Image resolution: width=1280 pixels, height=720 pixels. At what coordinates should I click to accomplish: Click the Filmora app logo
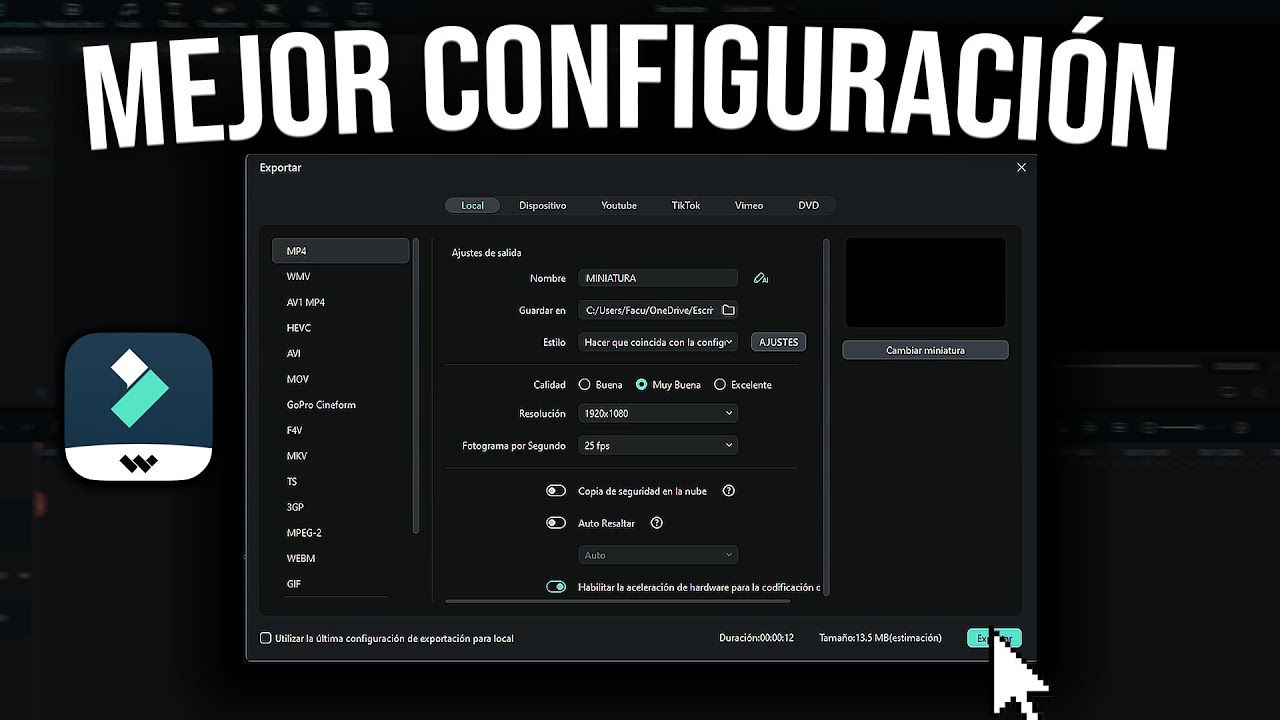coord(139,407)
